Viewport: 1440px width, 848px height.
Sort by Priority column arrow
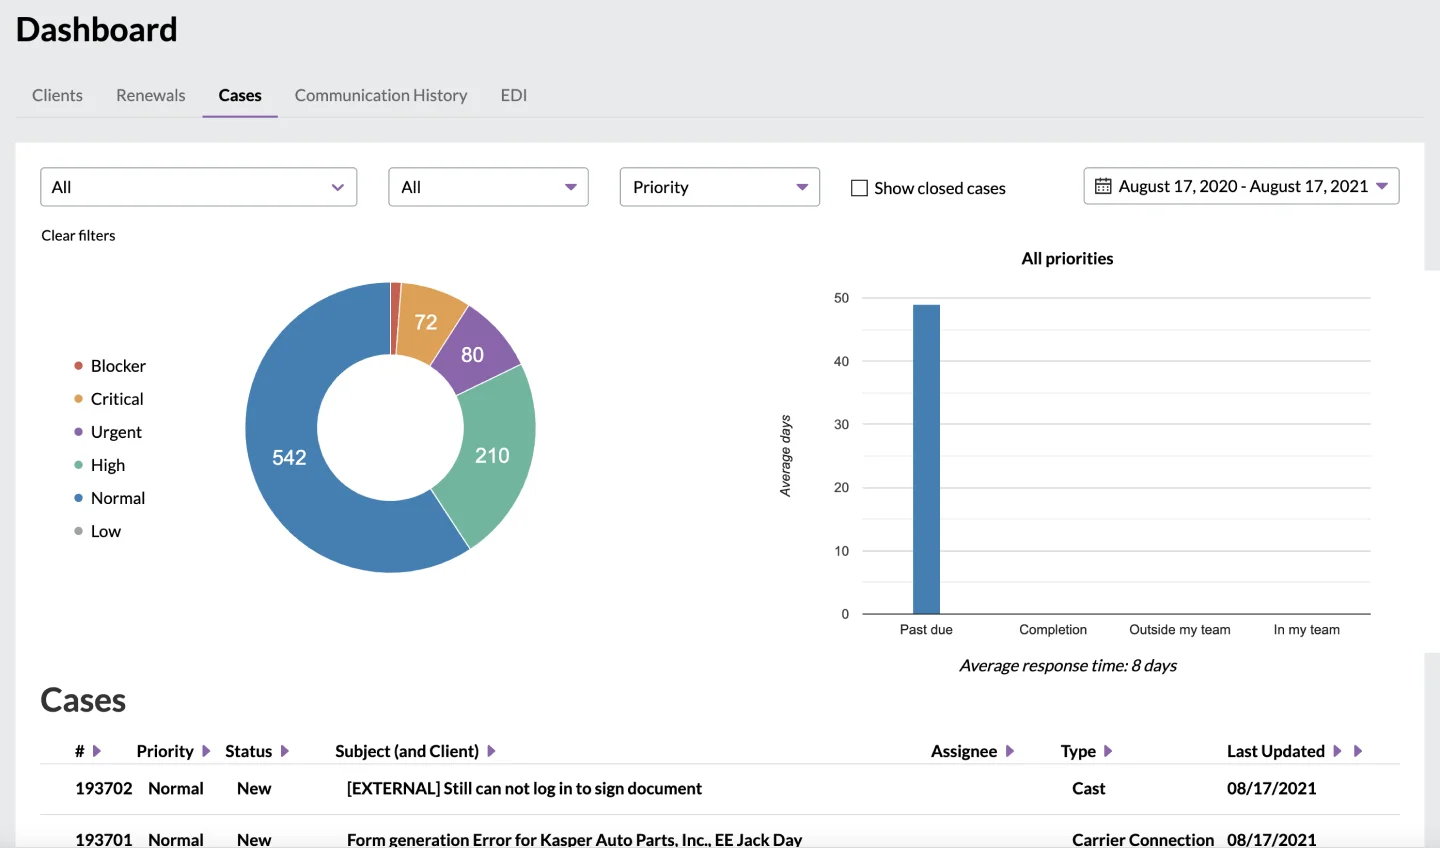click(x=206, y=751)
